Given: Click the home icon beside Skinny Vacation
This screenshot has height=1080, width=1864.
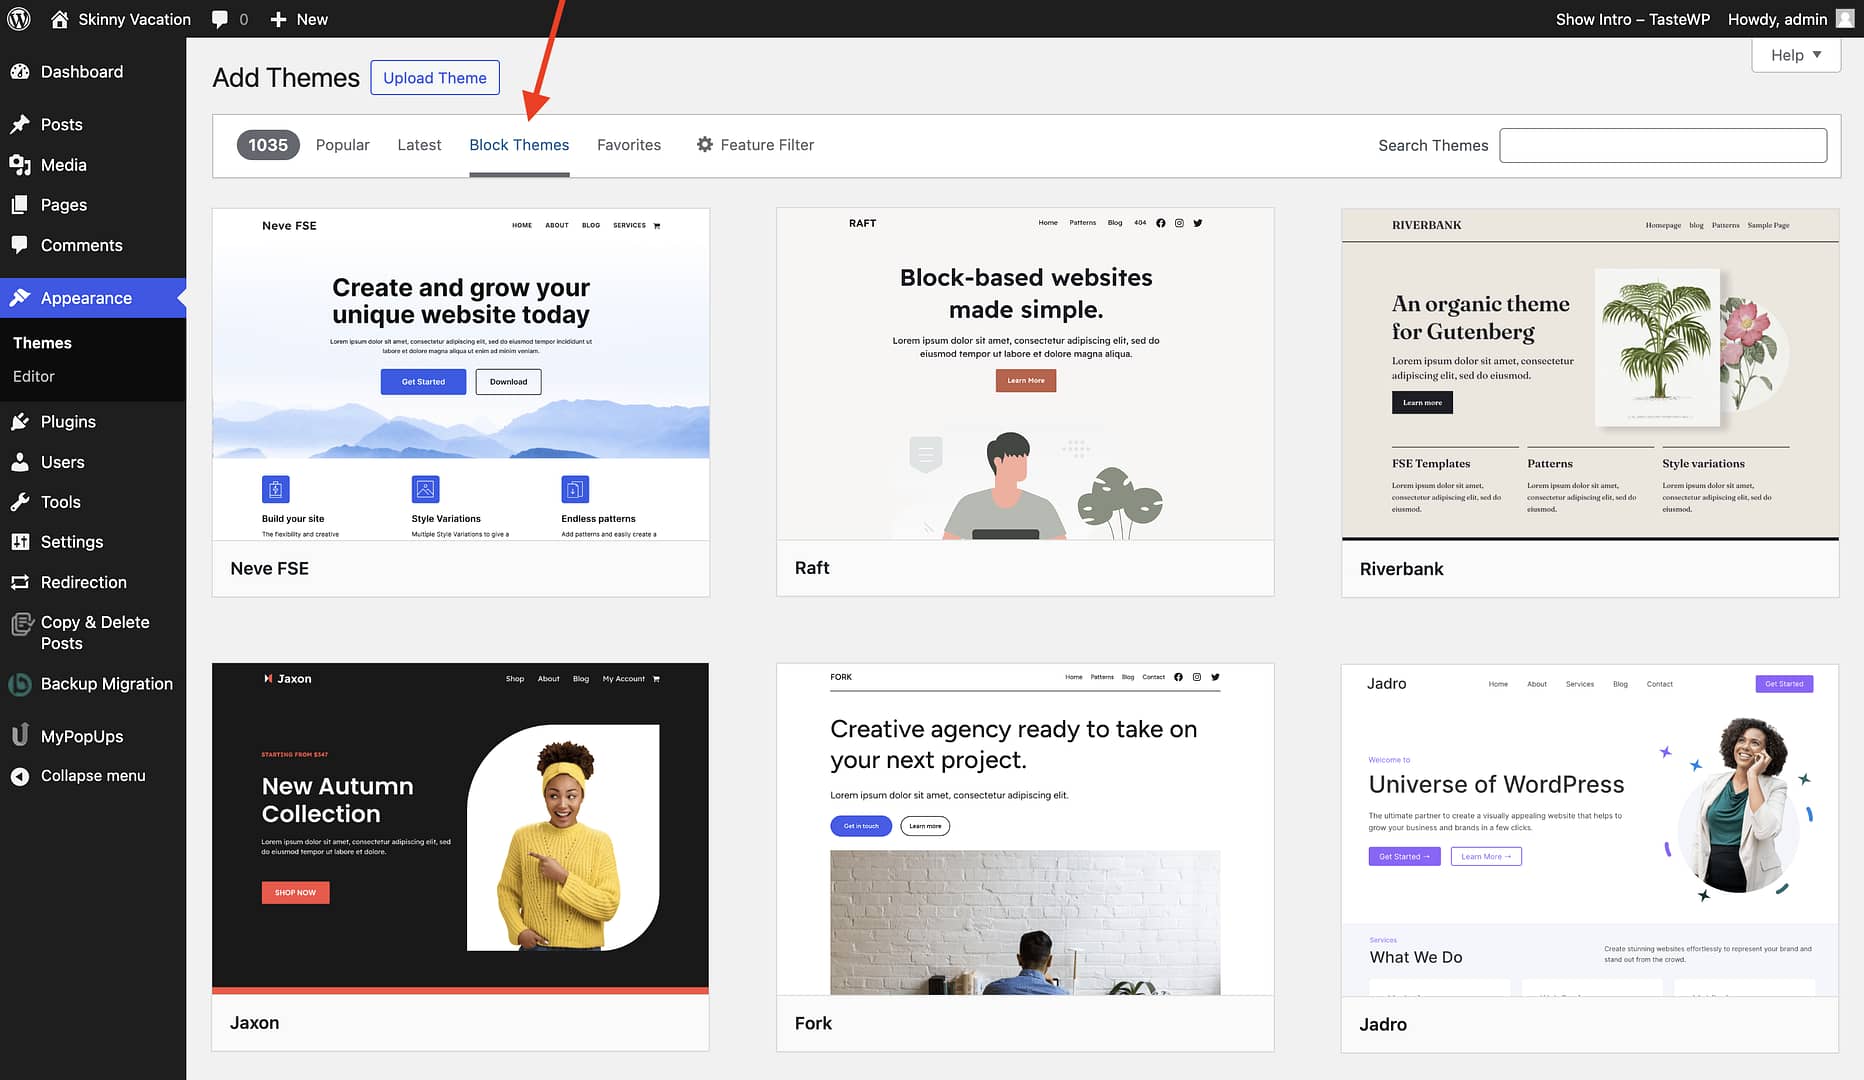Looking at the screenshot, I should [x=60, y=19].
